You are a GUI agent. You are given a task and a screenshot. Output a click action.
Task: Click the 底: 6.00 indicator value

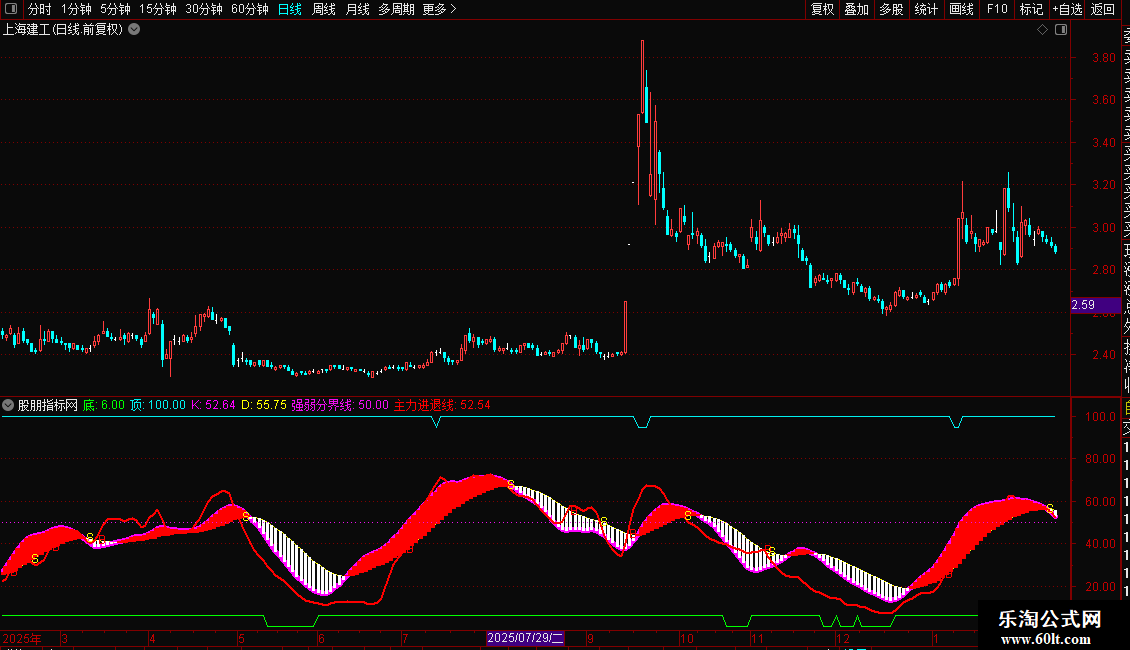pyautogui.click(x=104, y=405)
